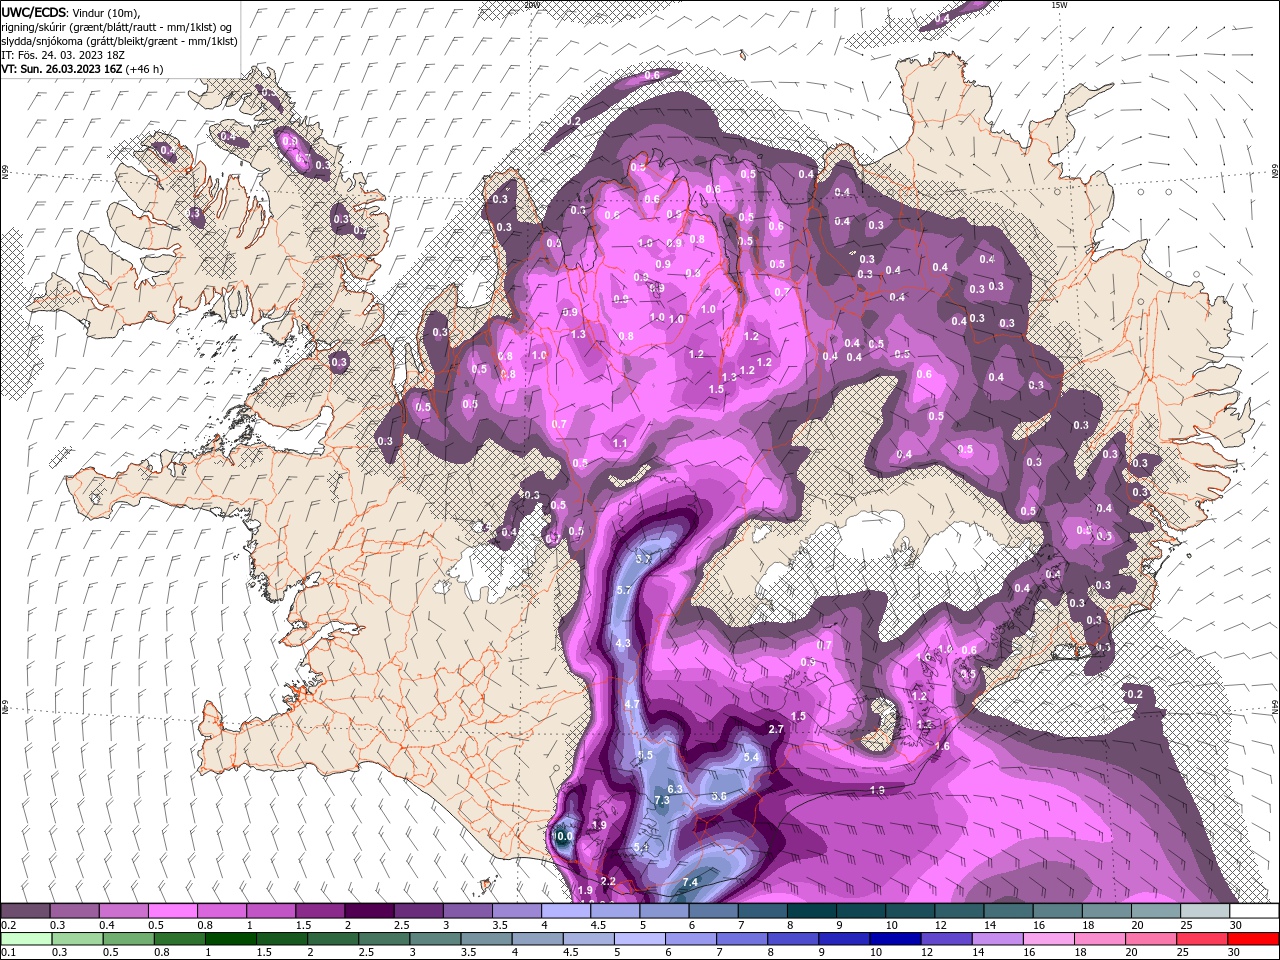Click the 'VT: Sun. 26.03.2023 16Z' valid time
Screen dimensions: 1280x960
click(60, 69)
